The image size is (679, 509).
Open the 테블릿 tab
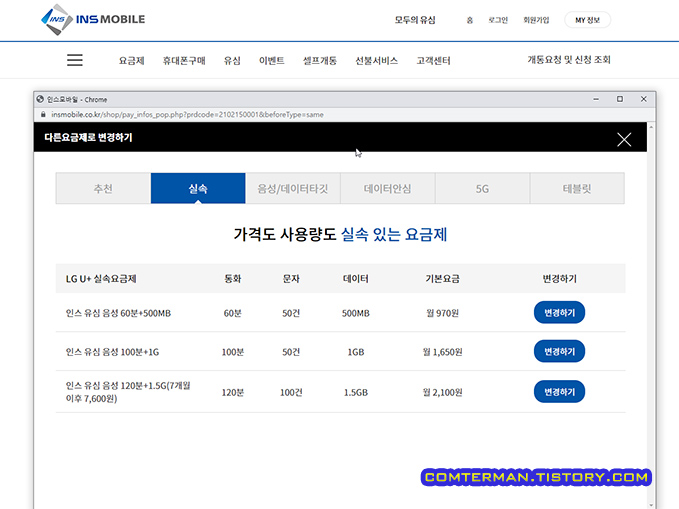(x=577, y=188)
